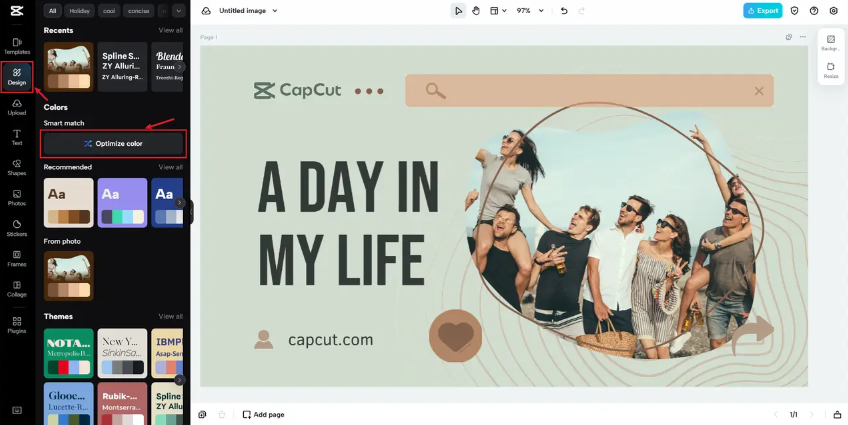Apply the beige-brown recommended color palette

click(69, 203)
